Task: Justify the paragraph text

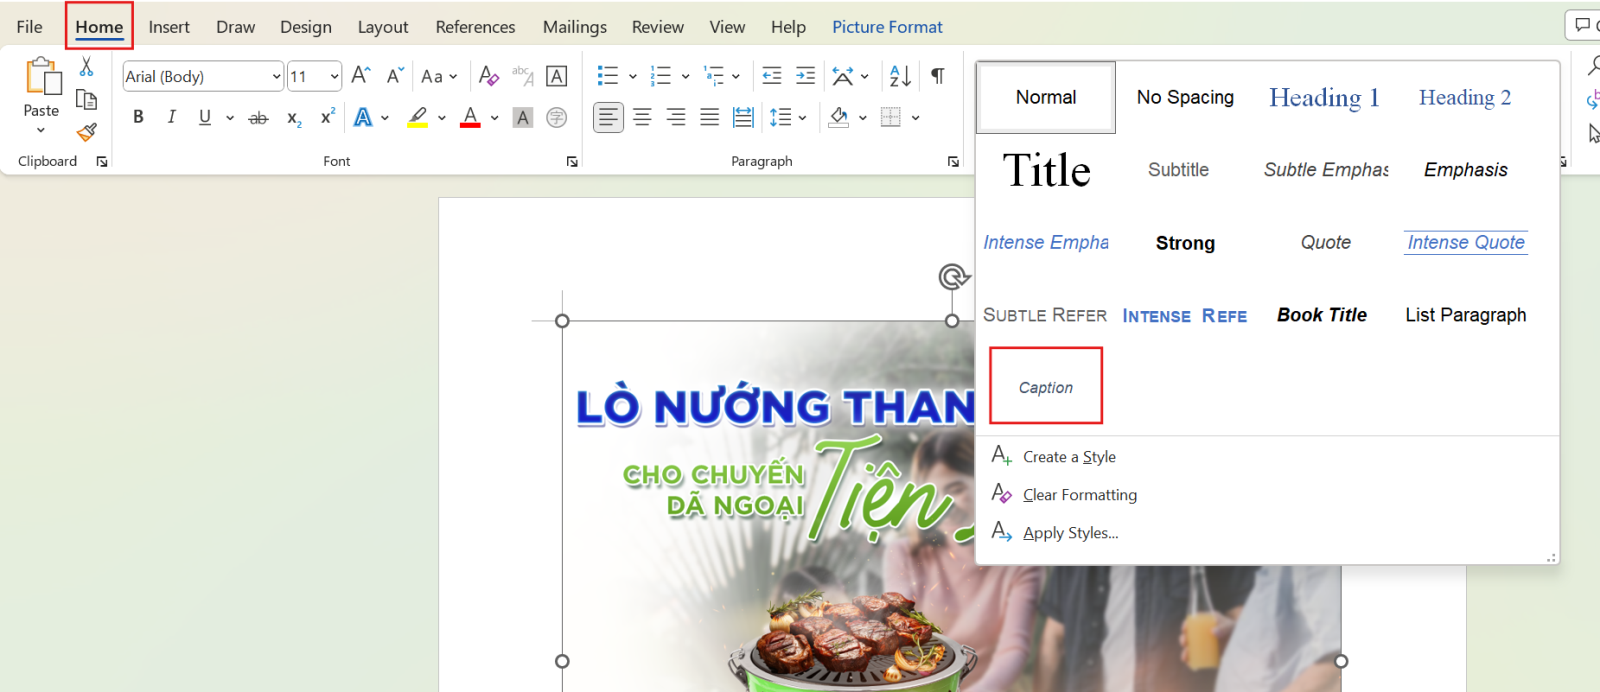Action: pyautogui.click(x=709, y=118)
